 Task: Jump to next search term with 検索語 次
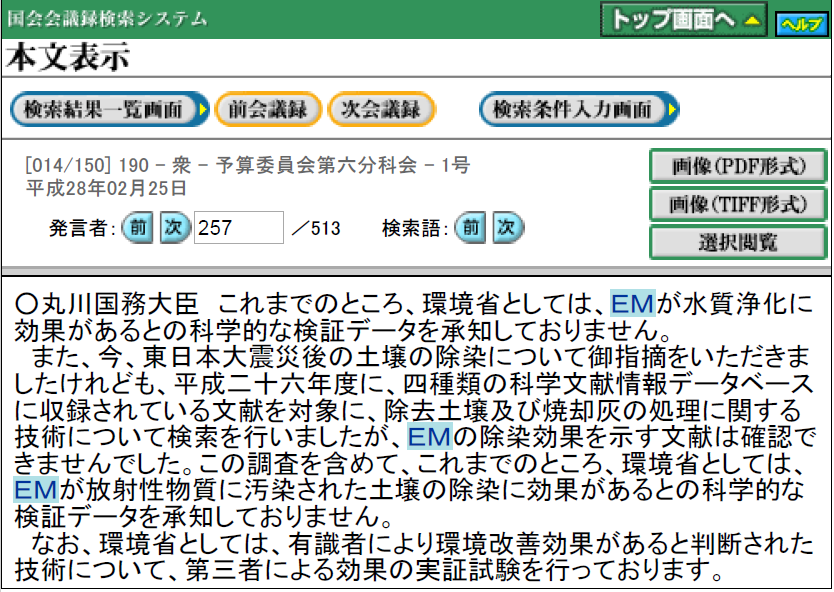[x=507, y=228]
